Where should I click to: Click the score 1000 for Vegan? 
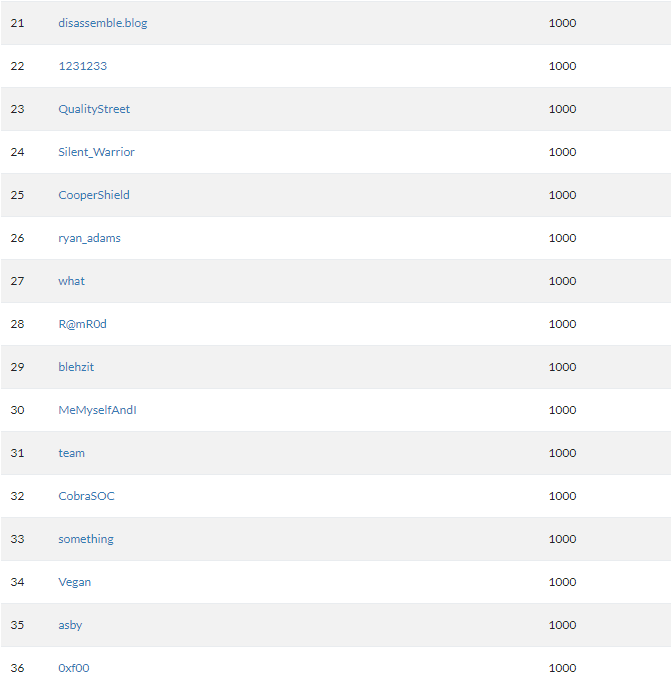[562, 582]
